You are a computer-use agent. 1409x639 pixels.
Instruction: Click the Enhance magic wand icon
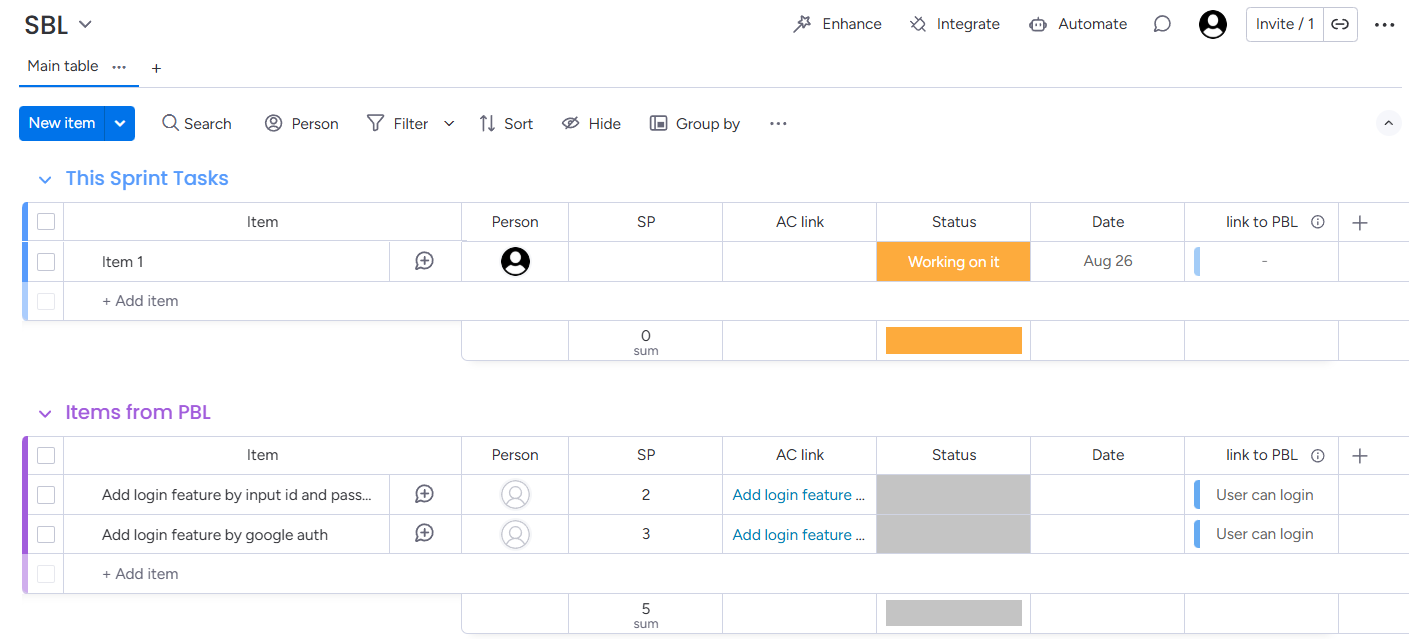coord(802,24)
